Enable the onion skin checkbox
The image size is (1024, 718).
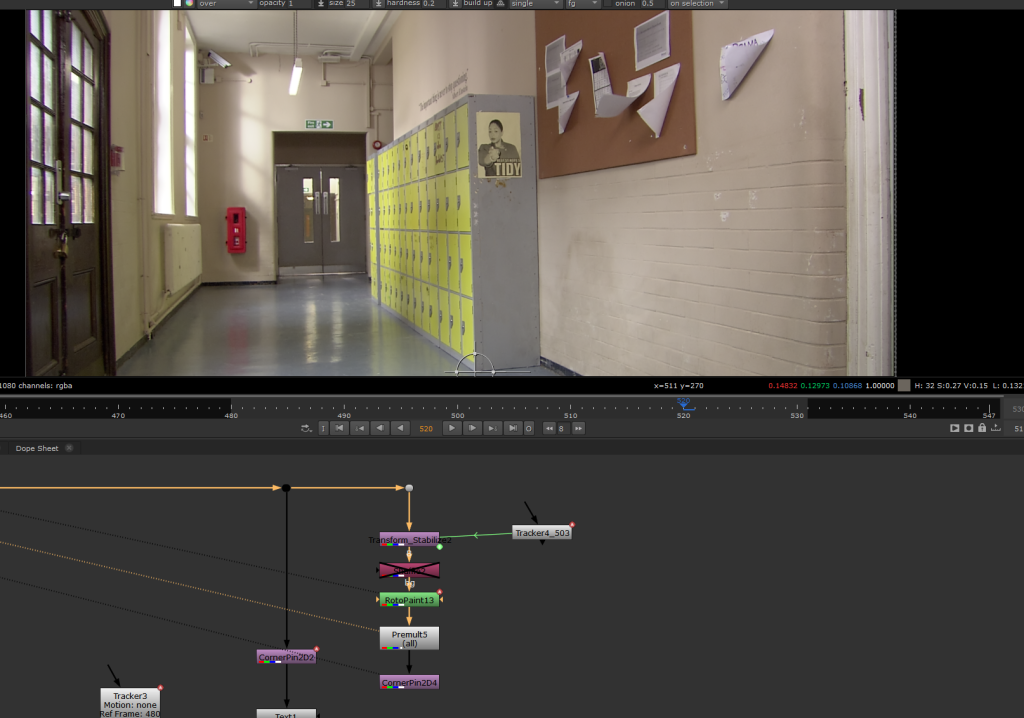click(x=607, y=3)
